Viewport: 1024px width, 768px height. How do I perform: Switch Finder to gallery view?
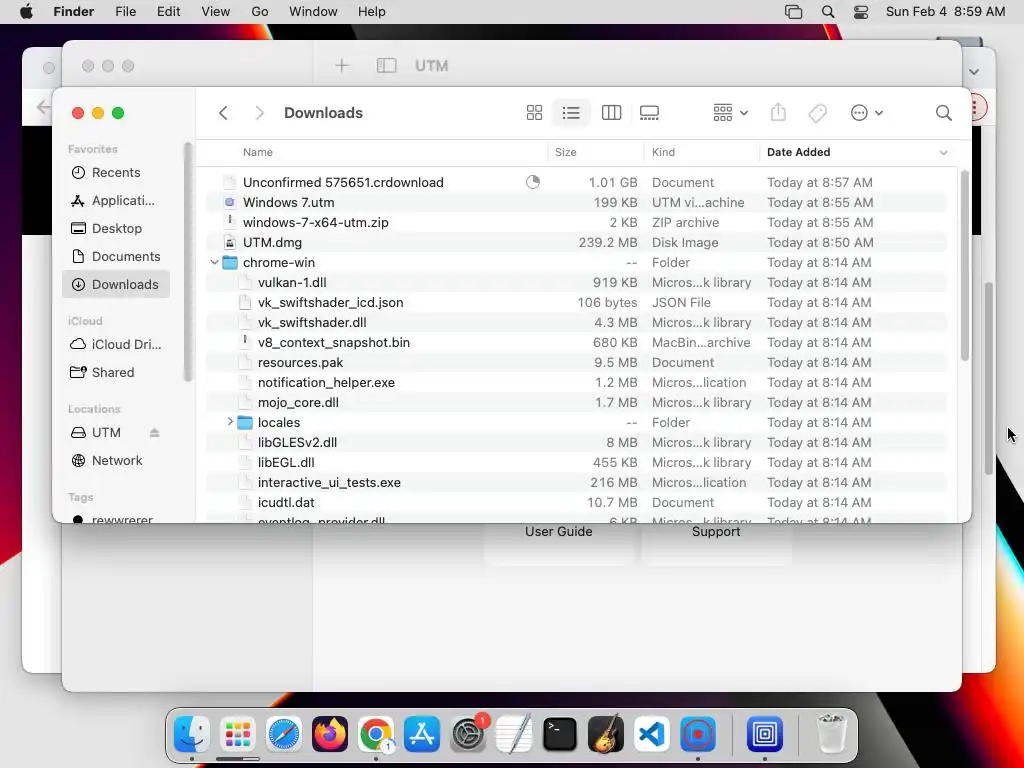(649, 113)
